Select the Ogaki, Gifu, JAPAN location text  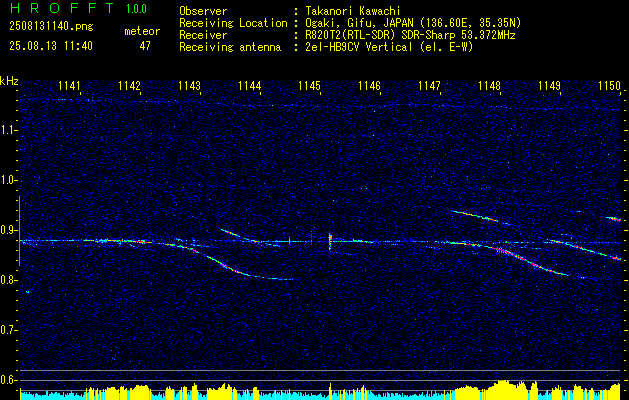pos(413,23)
